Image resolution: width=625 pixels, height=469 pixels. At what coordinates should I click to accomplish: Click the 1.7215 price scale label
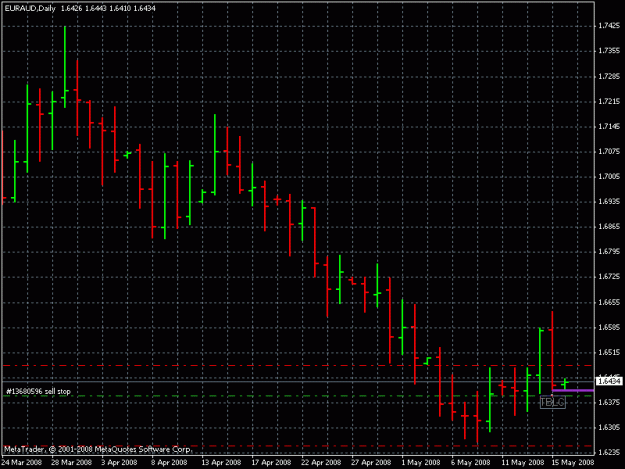click(609, 102)
